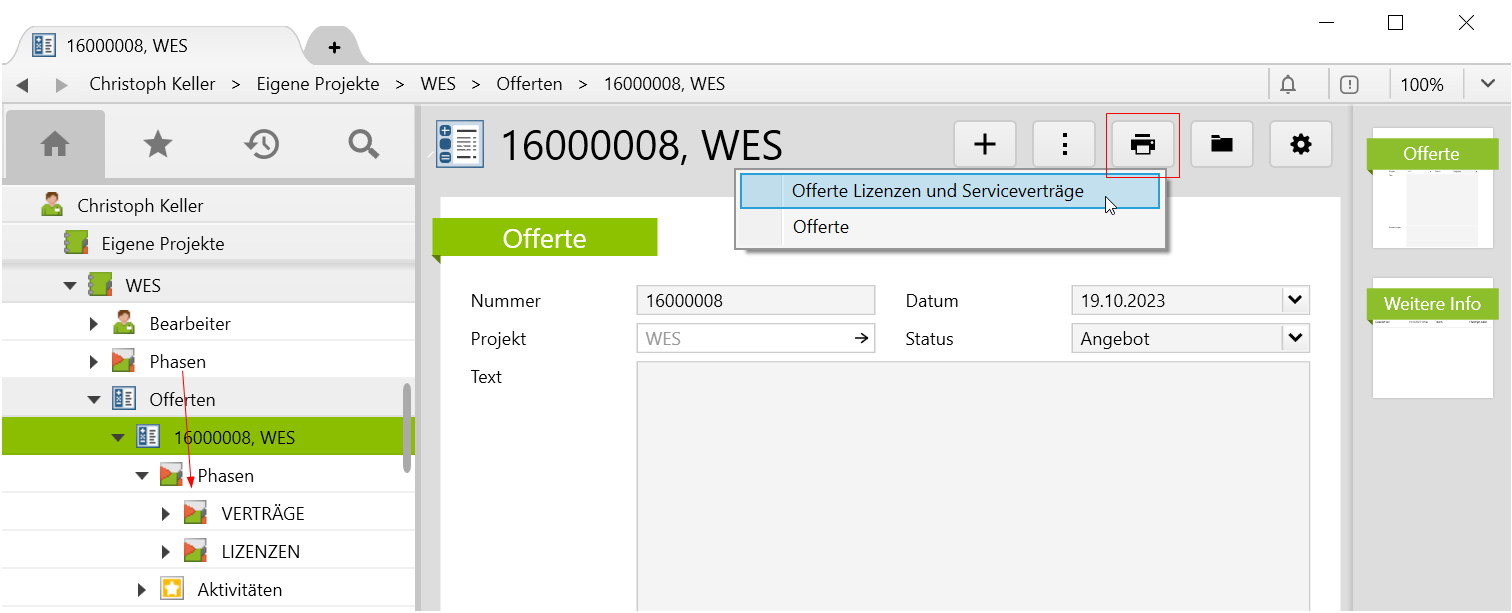Open the search magnifier tab
1512x613 pixels.
(363, 145)
